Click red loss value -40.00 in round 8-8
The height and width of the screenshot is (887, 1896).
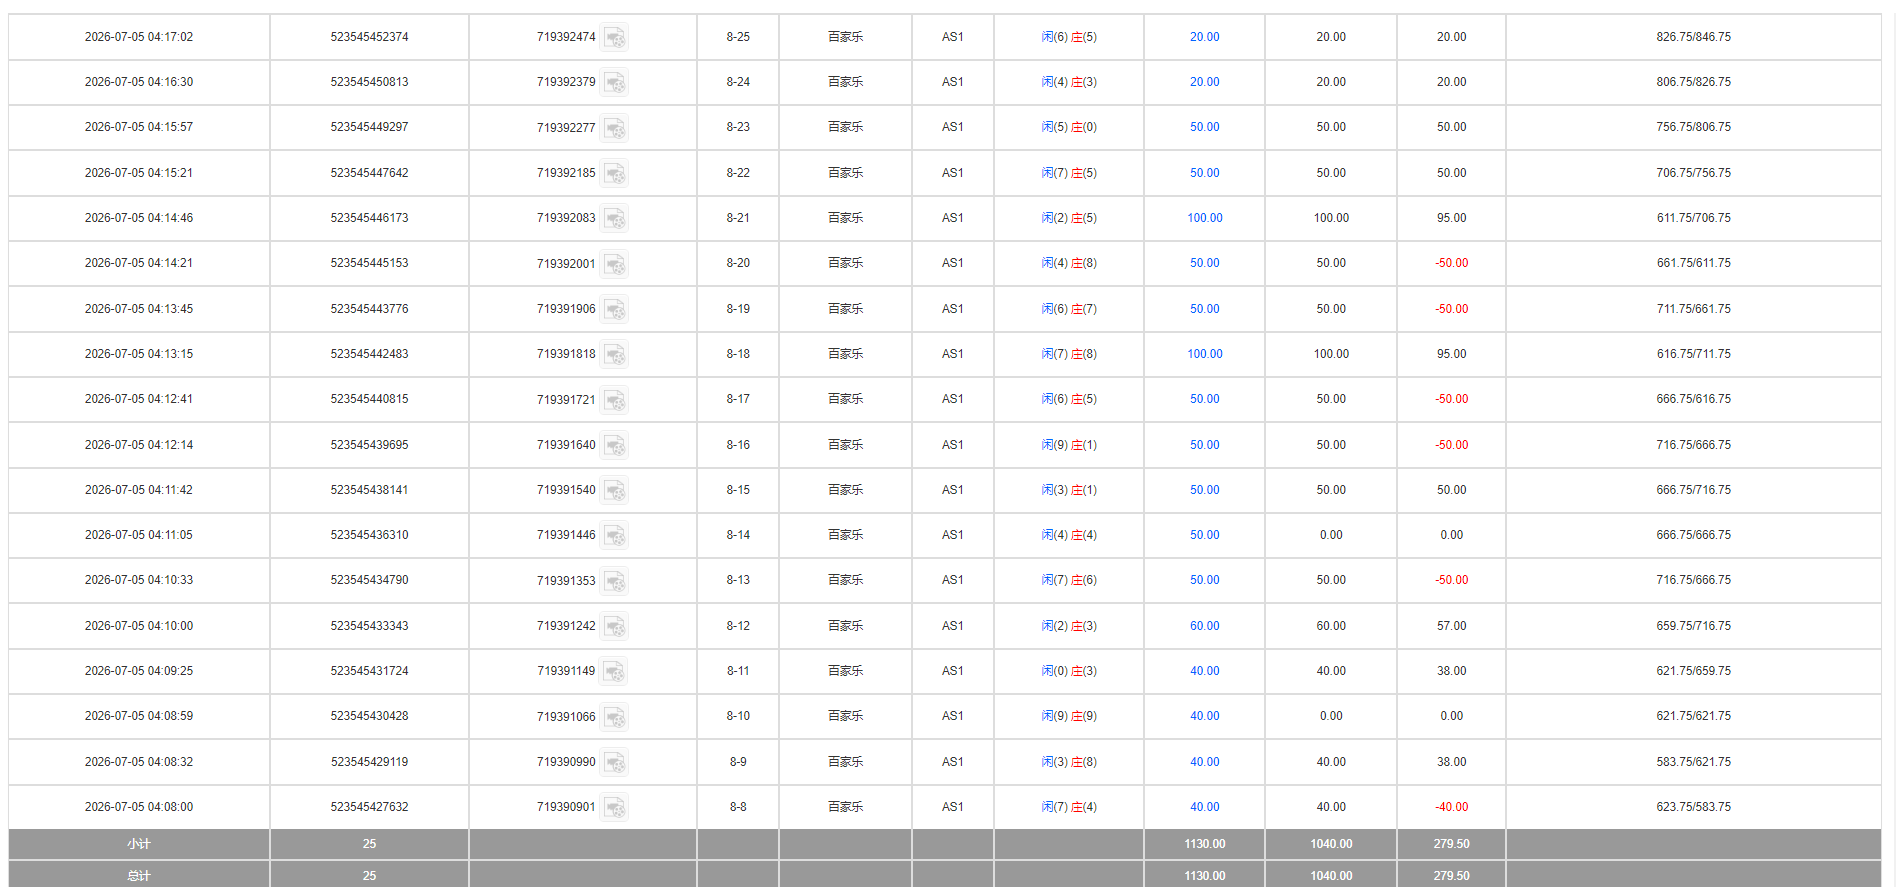1451,807
